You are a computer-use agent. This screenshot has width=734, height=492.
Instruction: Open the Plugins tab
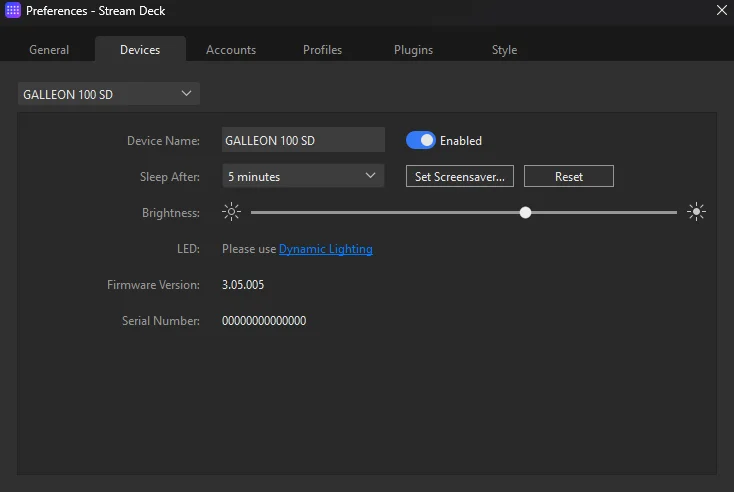point(413,50)
